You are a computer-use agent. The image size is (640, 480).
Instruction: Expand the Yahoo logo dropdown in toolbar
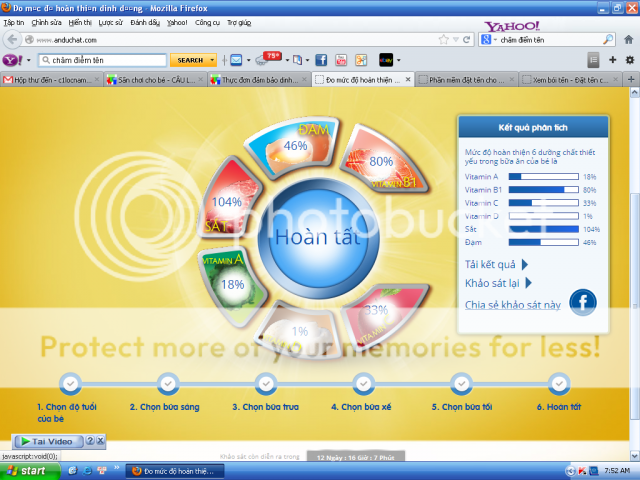(28, 60)
